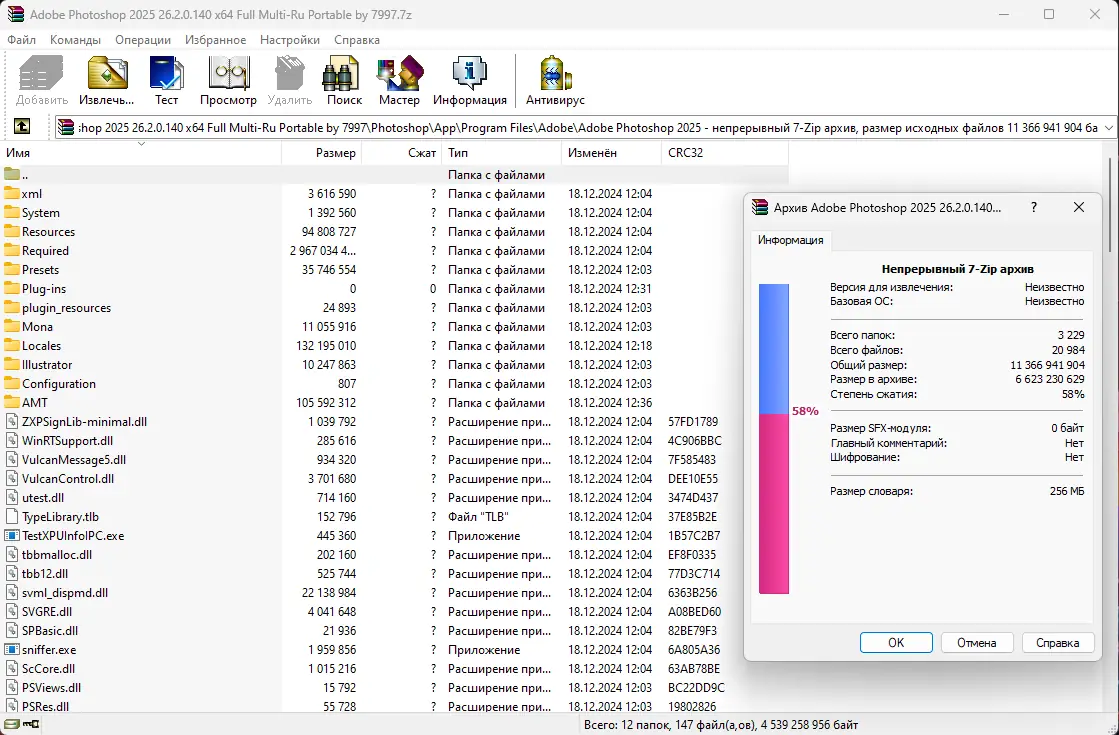
Task: Confirm dialog with OK button
Action: (x=896, y=642)
